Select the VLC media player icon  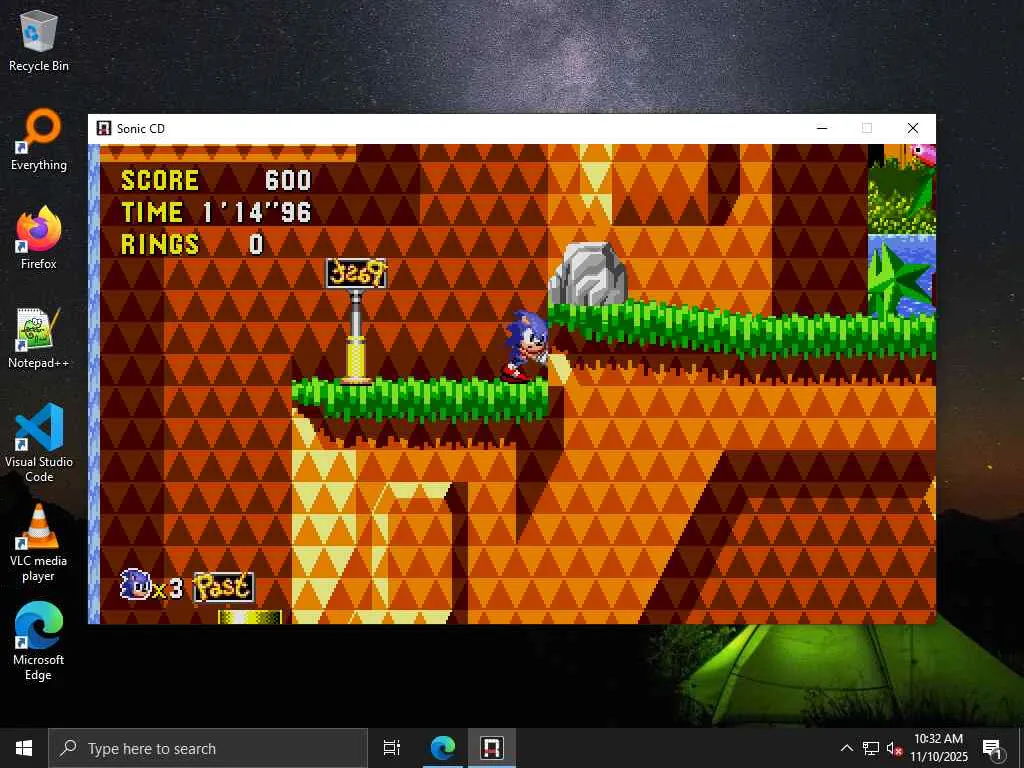click(x=39, y=543)
